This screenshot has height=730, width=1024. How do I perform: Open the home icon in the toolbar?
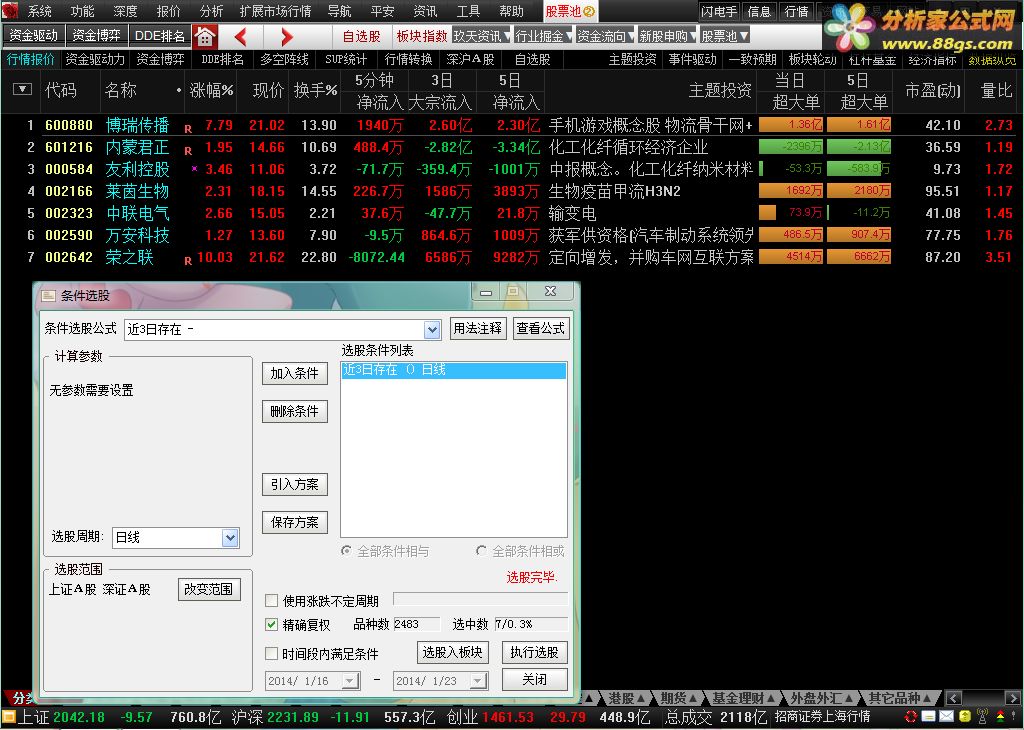coord(204,37)
